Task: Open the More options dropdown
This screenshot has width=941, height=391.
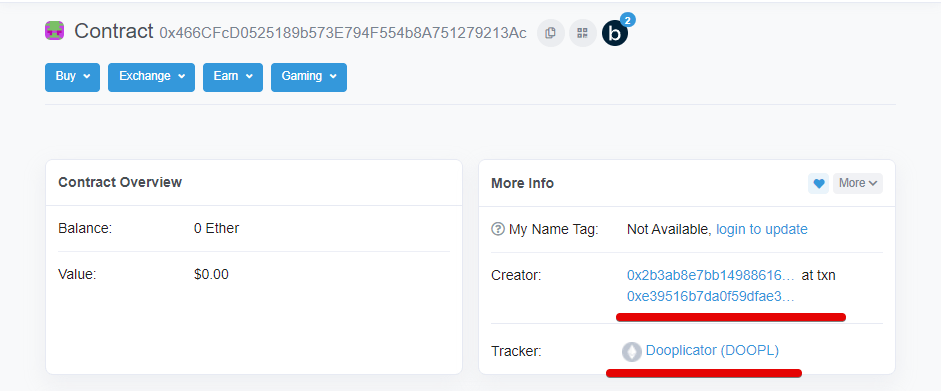Action: pos(858,183)
